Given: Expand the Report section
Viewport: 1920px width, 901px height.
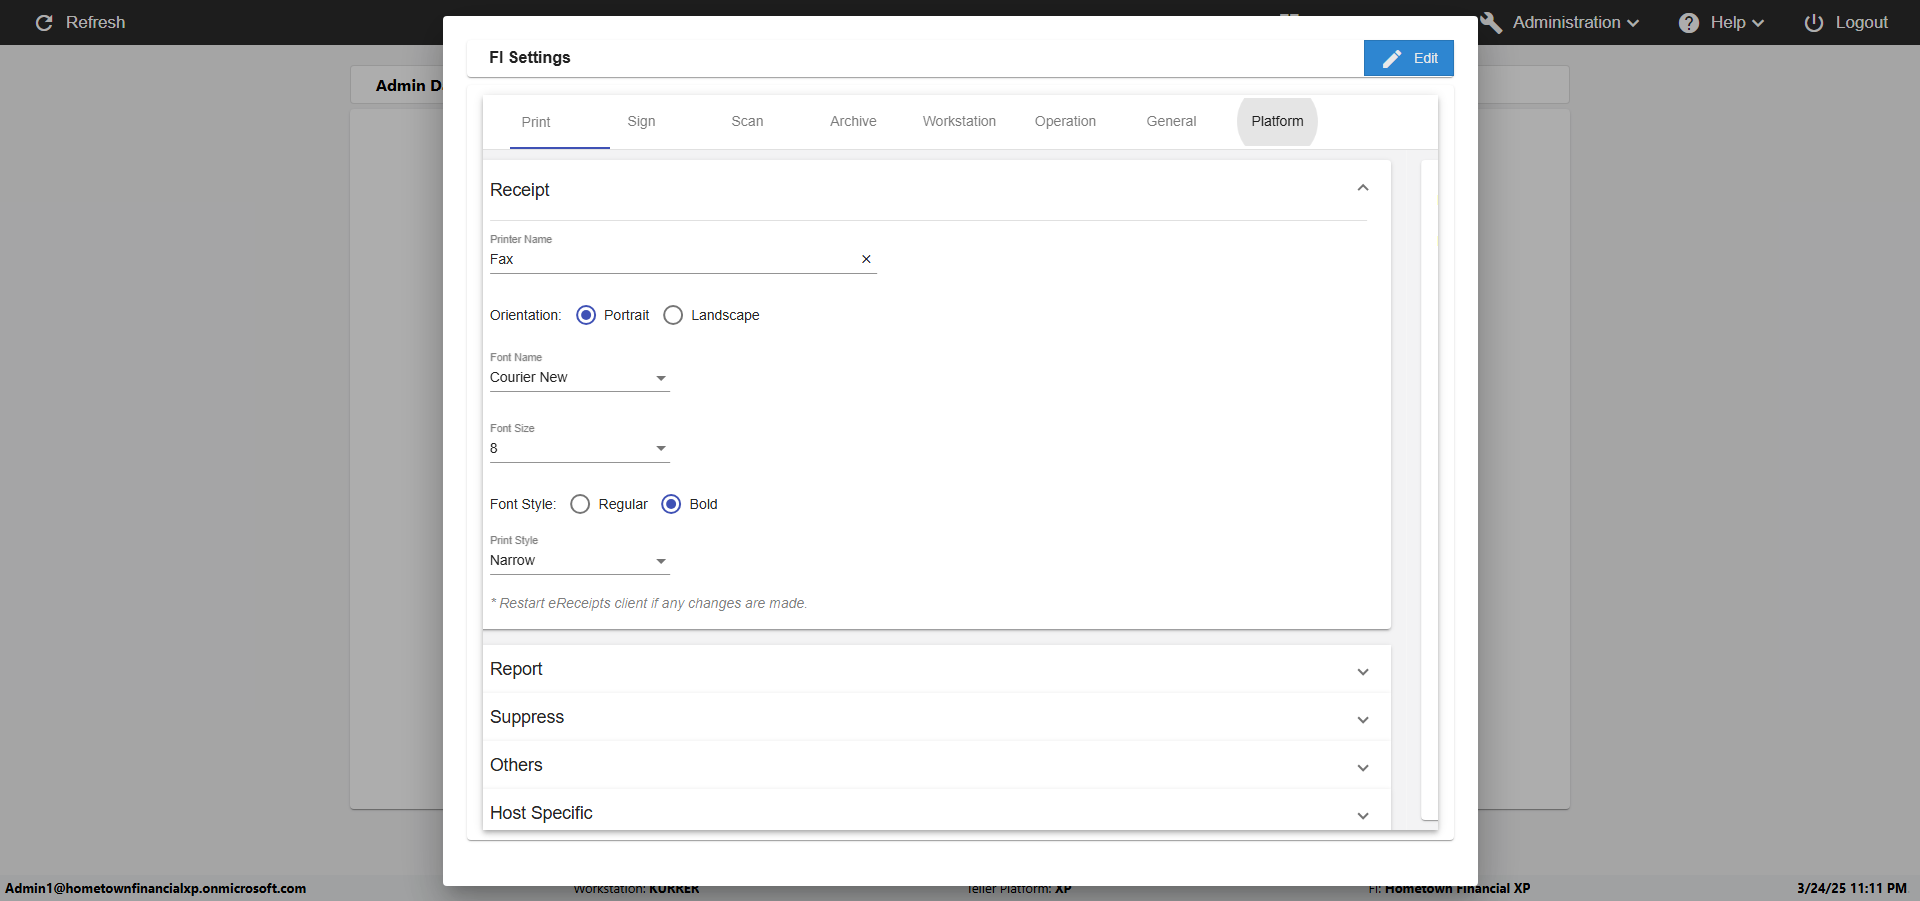Looking at the screenshot, I should tap(1362, 671).
